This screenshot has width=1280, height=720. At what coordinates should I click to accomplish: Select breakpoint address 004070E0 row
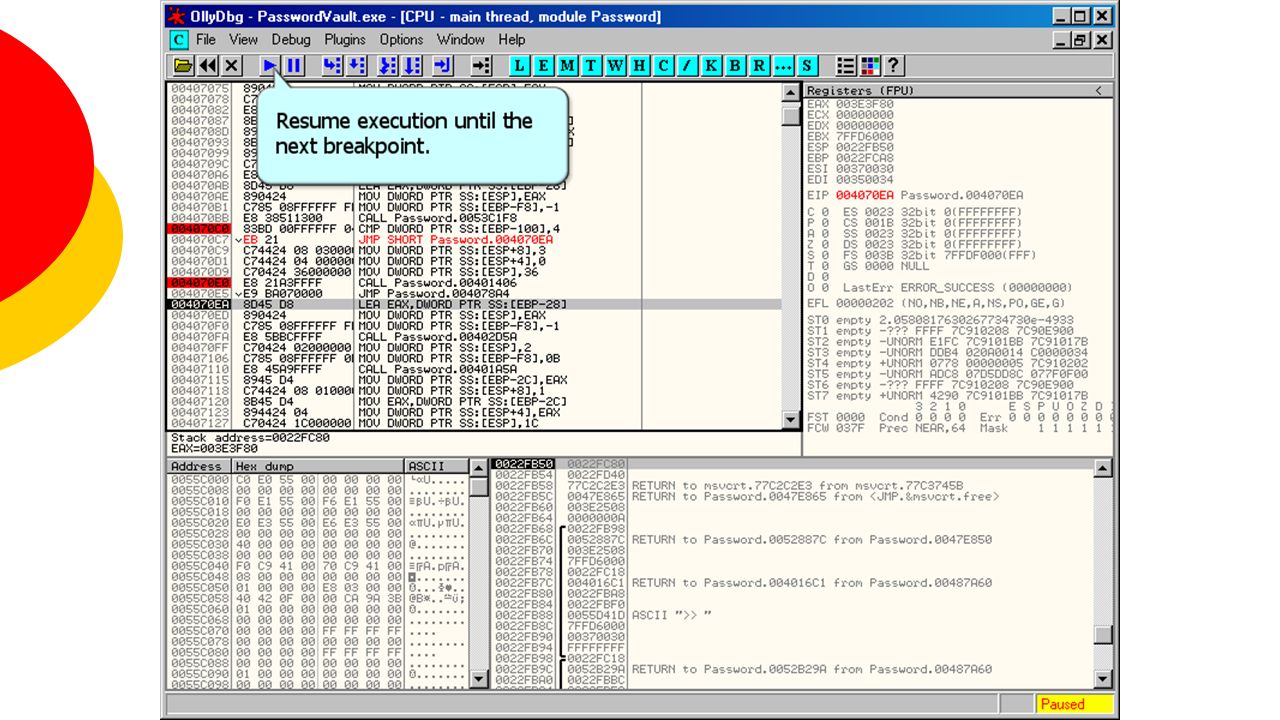[473, 283]
